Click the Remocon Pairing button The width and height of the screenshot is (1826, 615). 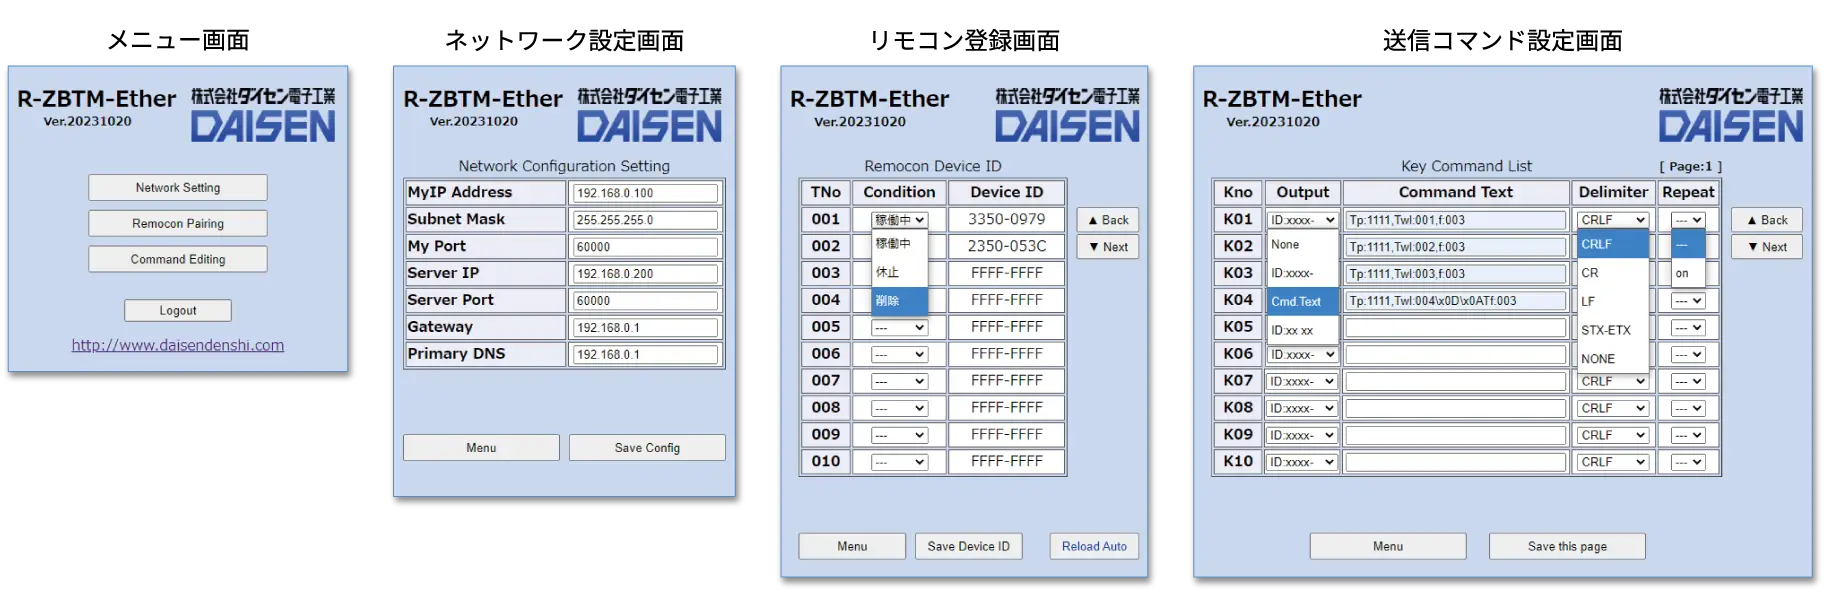(x=178, y=224)
